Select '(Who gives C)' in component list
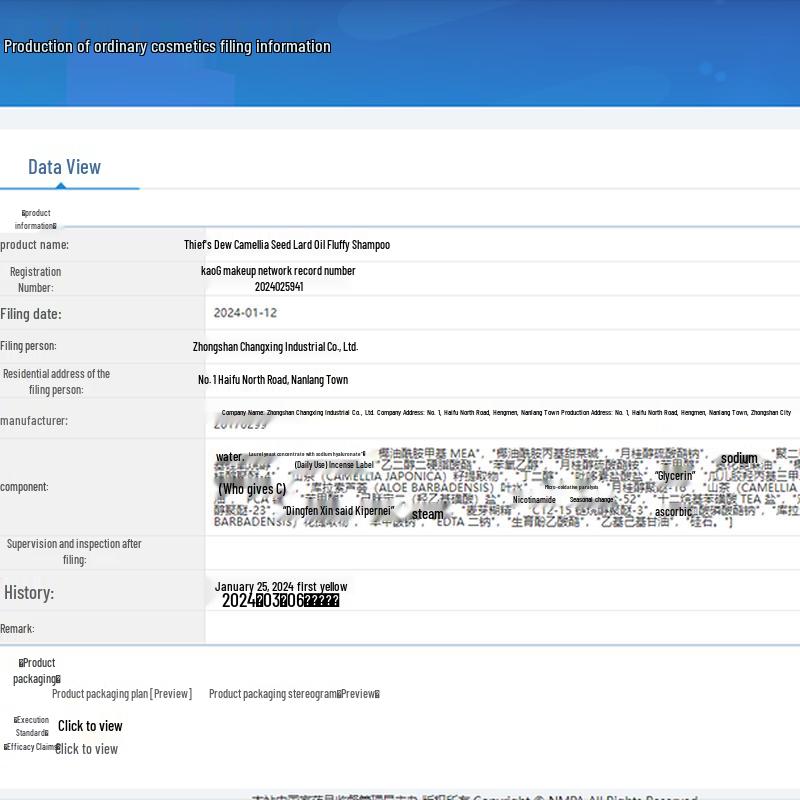 pyautogui.click(x=252, y=489)
